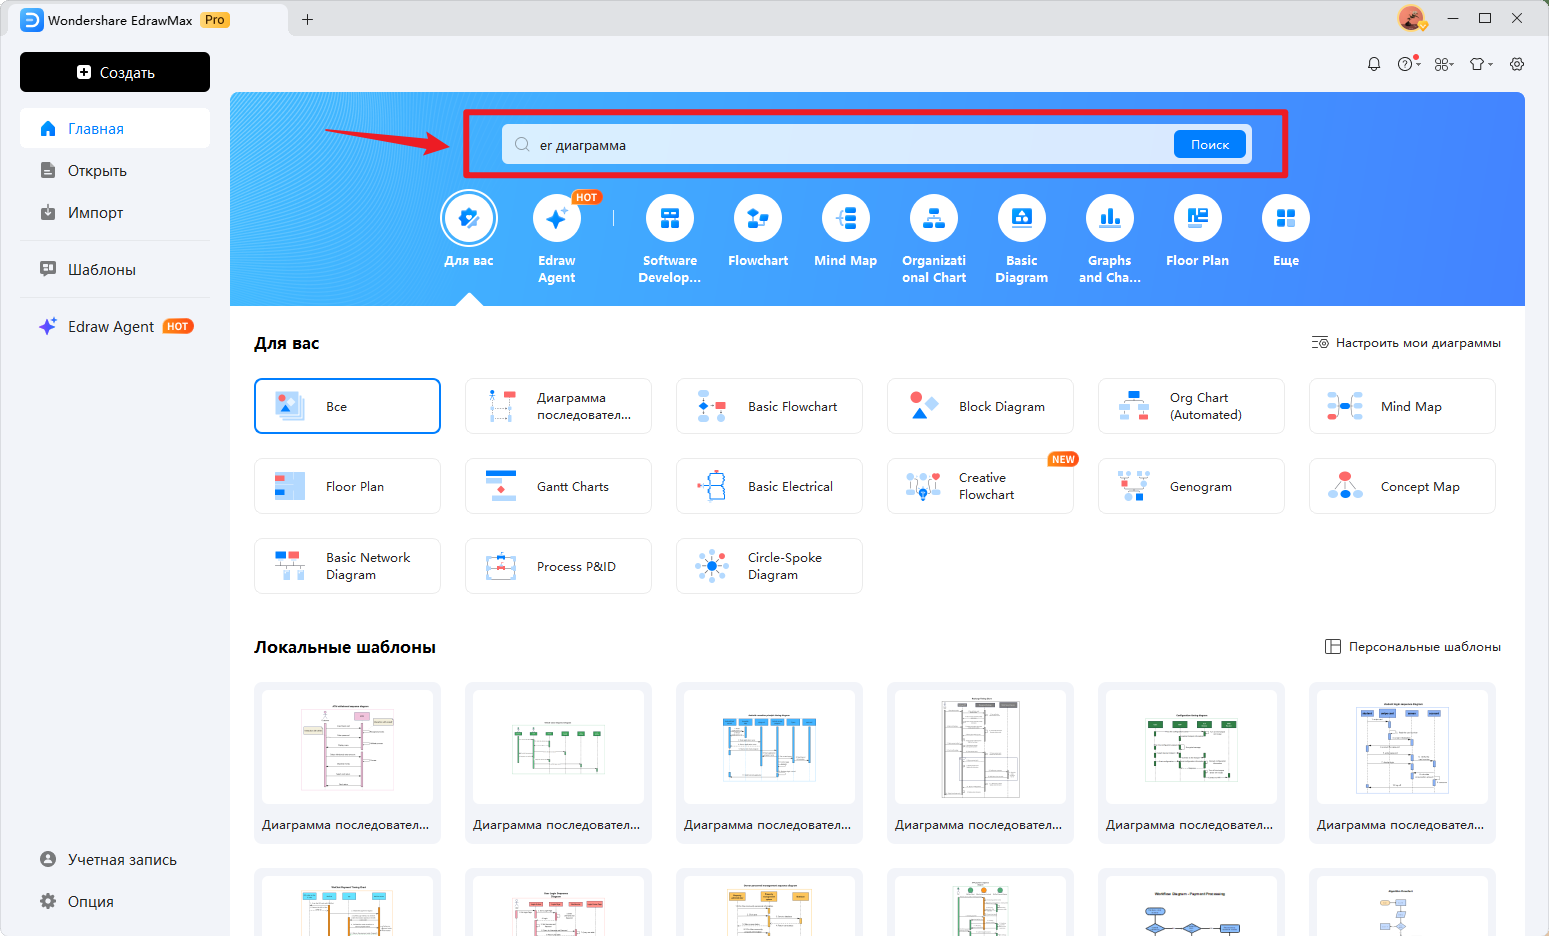The width and height of the screenshot is (1549, 936).
Task: Click the 'er диаграмма' search field
Action: 850,145
